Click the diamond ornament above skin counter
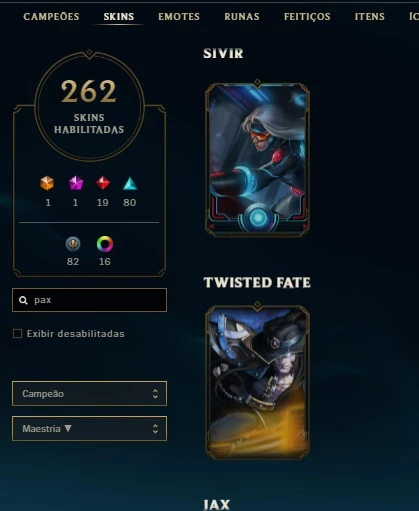 89,53
